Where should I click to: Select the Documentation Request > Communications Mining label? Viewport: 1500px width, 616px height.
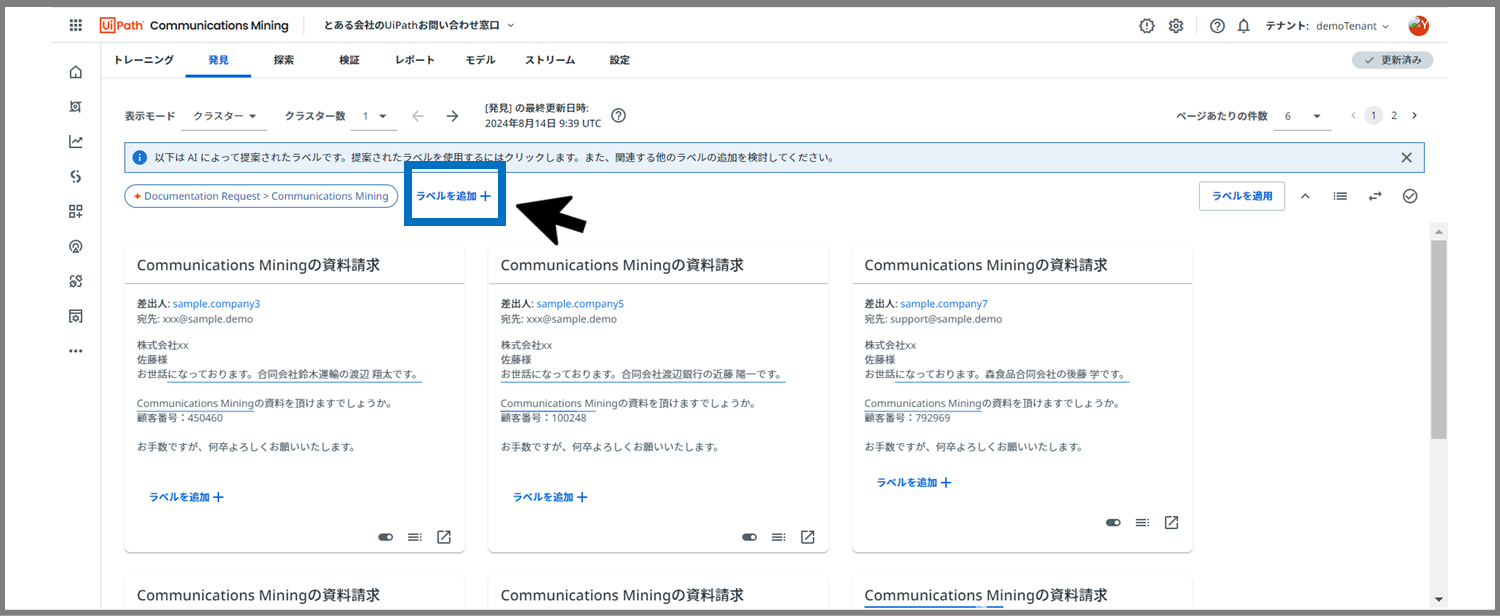tap(261, 196)
